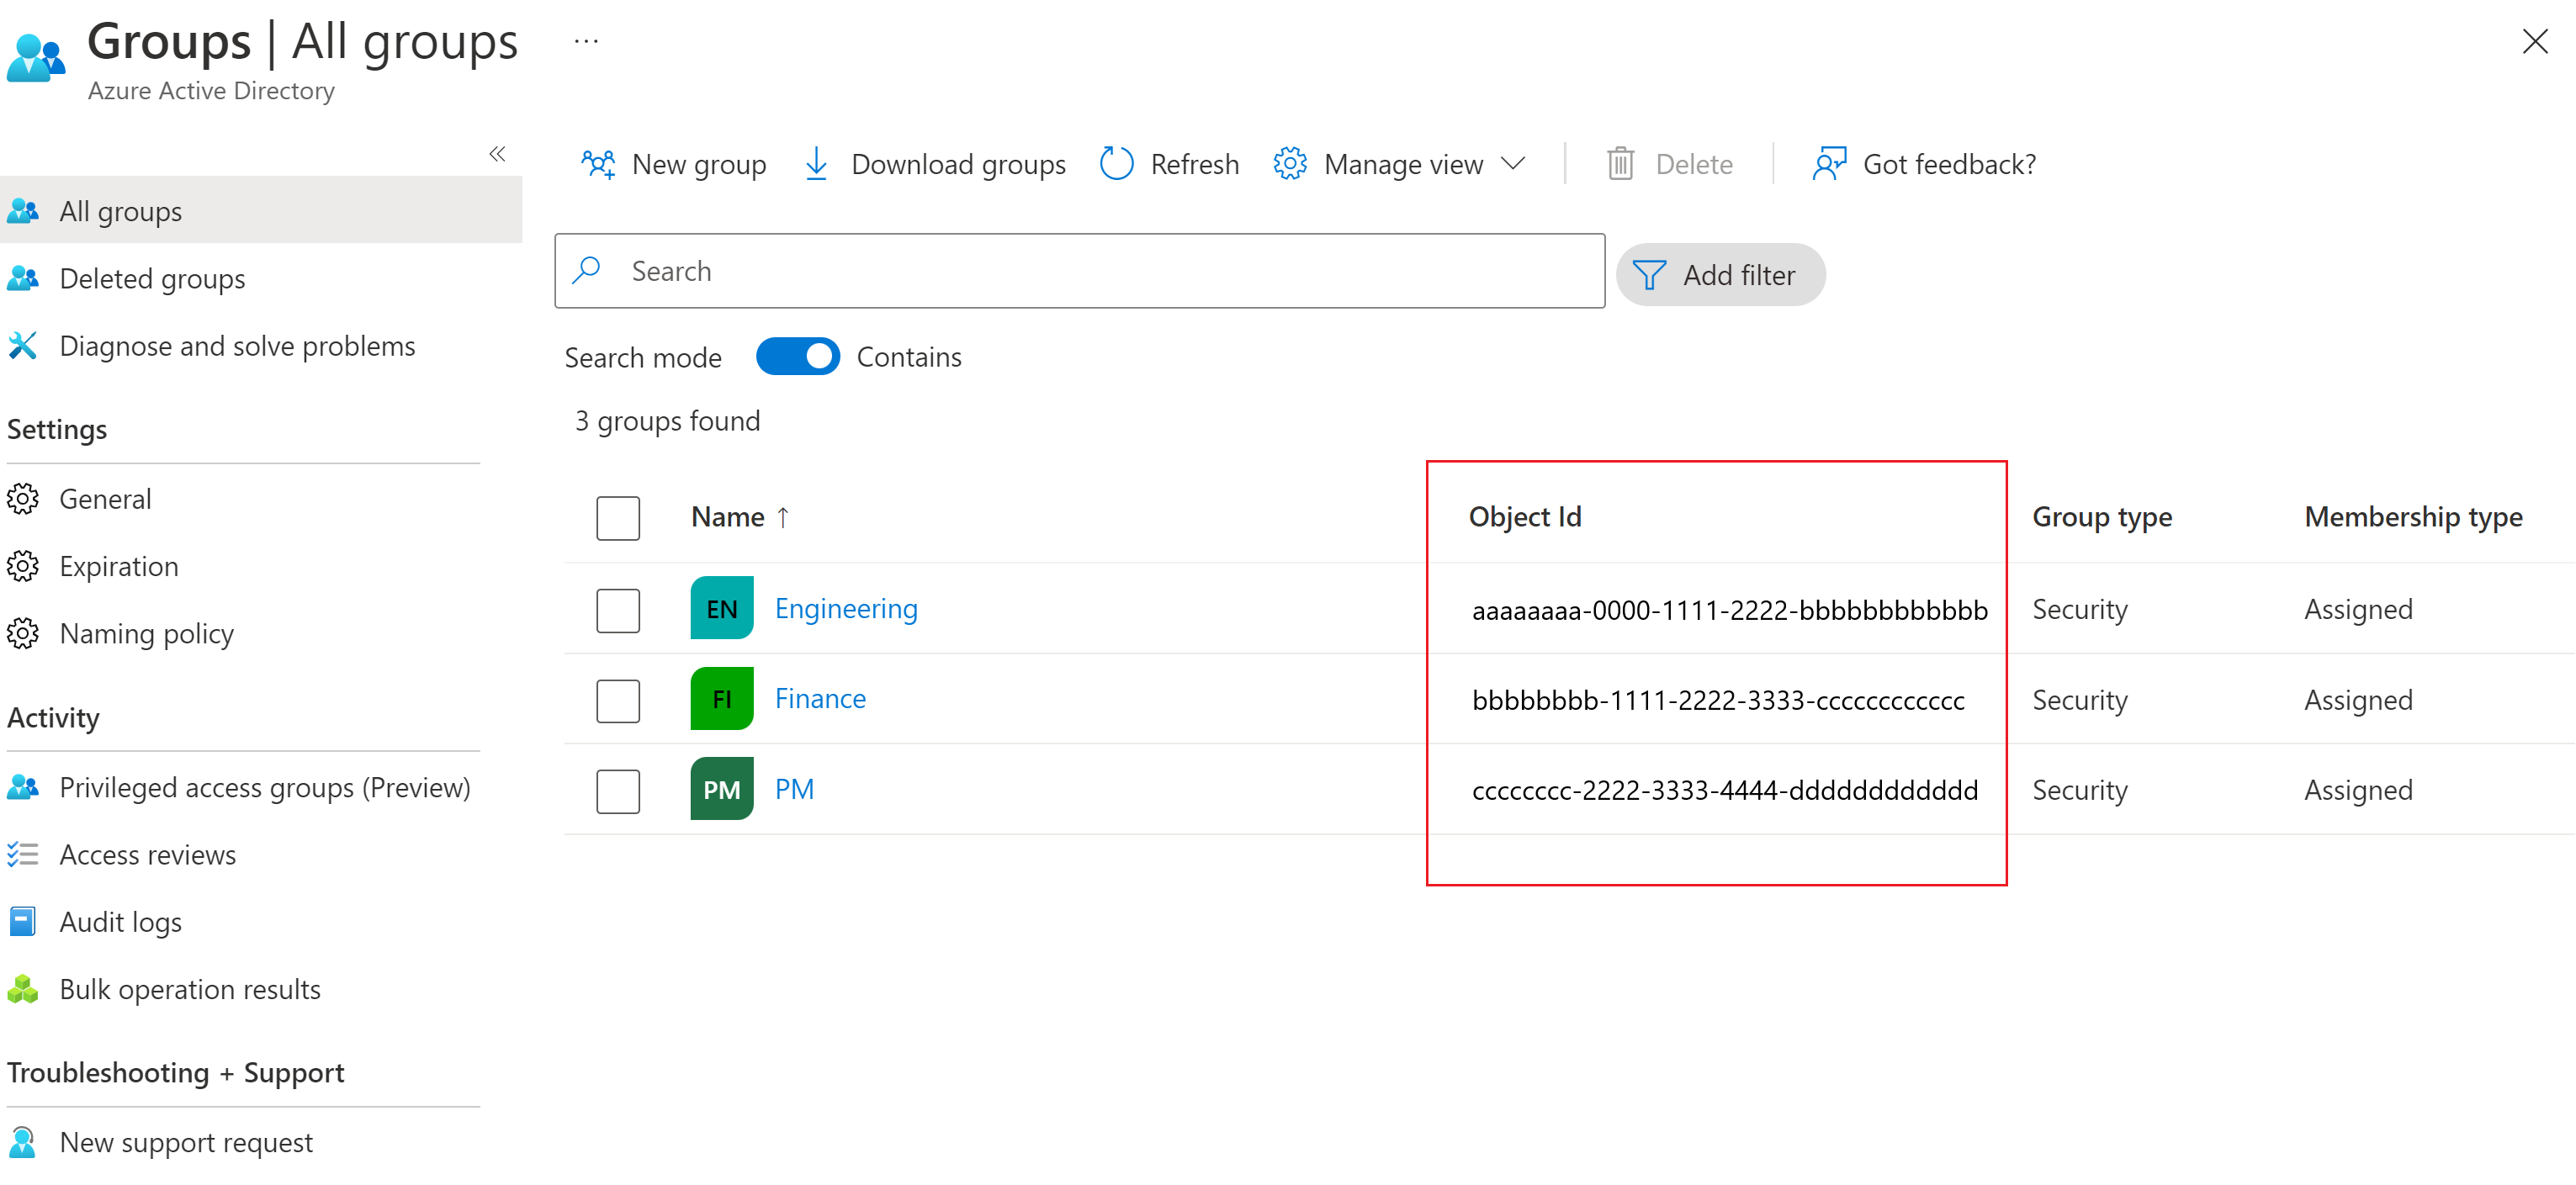Open Deleted groups in sidebar
This screenshot has height=1185, width=2576.
point(152,279)
